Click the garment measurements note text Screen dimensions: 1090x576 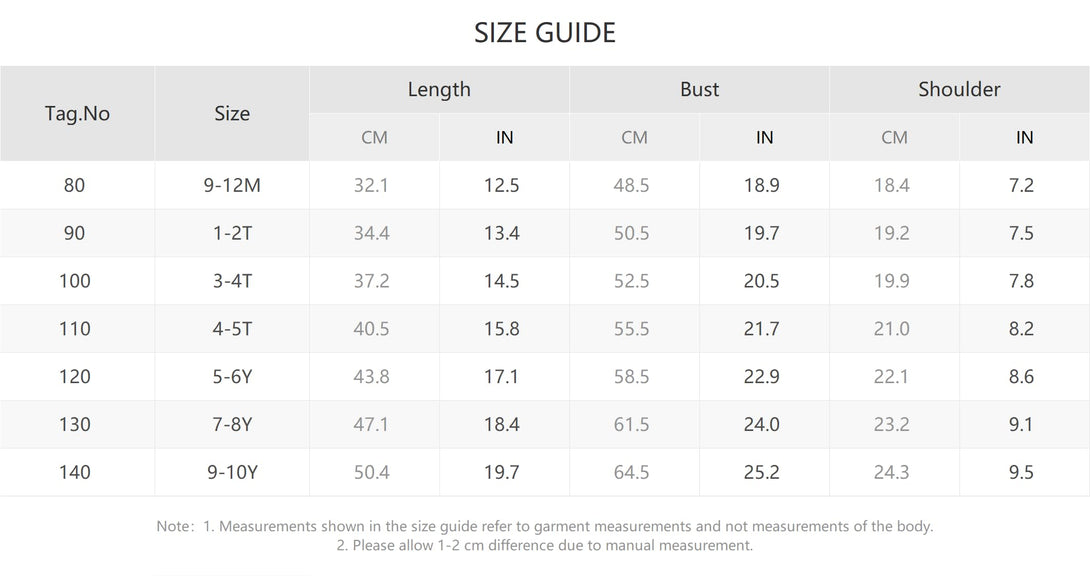click(x=544, y=526)
